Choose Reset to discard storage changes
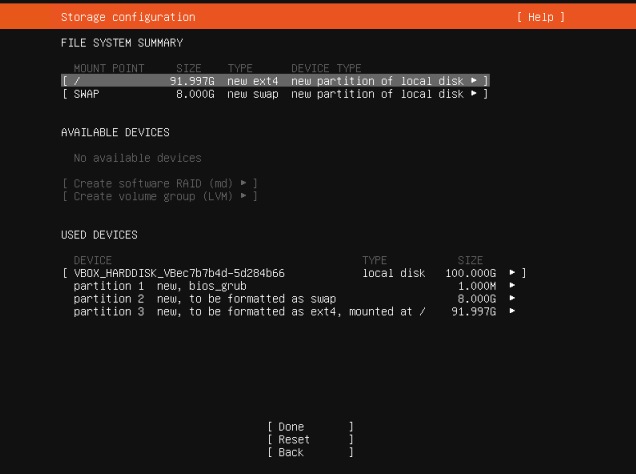The width and height of the screenshot is (636, 474). 310,440
